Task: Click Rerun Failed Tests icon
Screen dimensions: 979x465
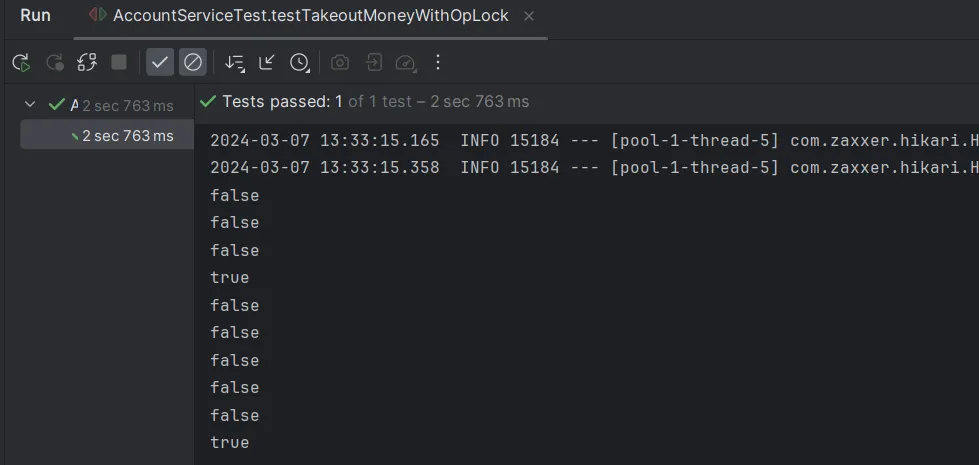Action: [x=54, y=62]
